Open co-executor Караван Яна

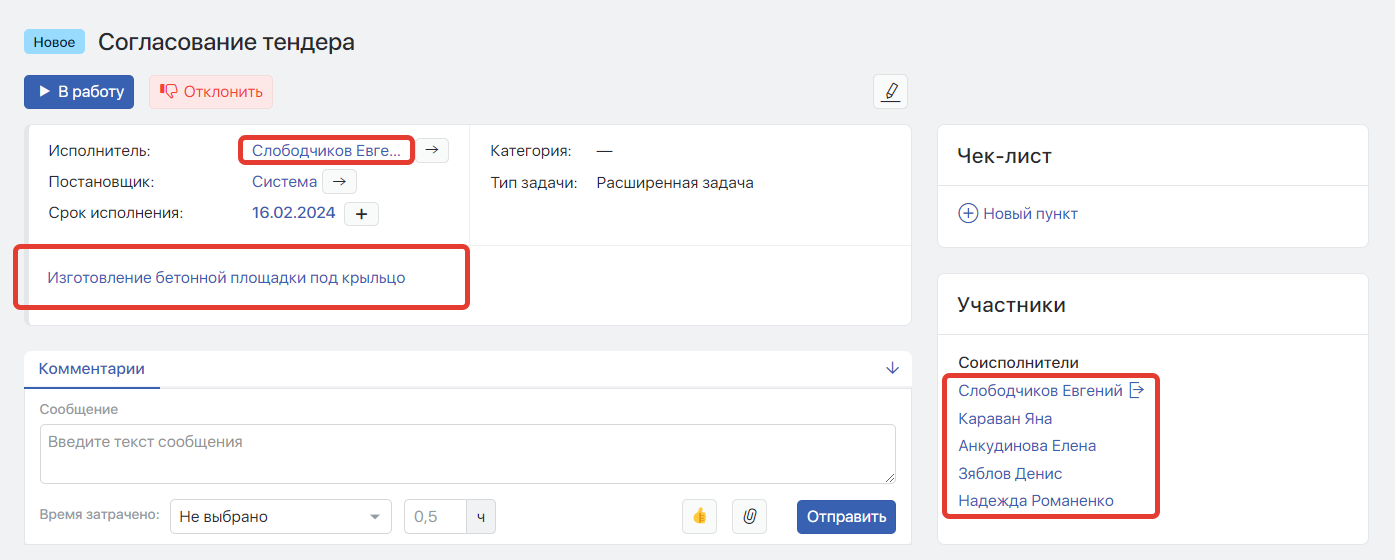(x=1005, y=419)
